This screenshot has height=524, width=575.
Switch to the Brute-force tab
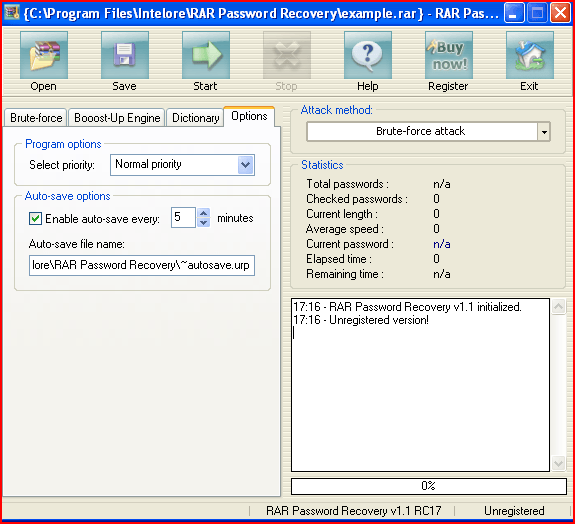[x=36, y=118]
